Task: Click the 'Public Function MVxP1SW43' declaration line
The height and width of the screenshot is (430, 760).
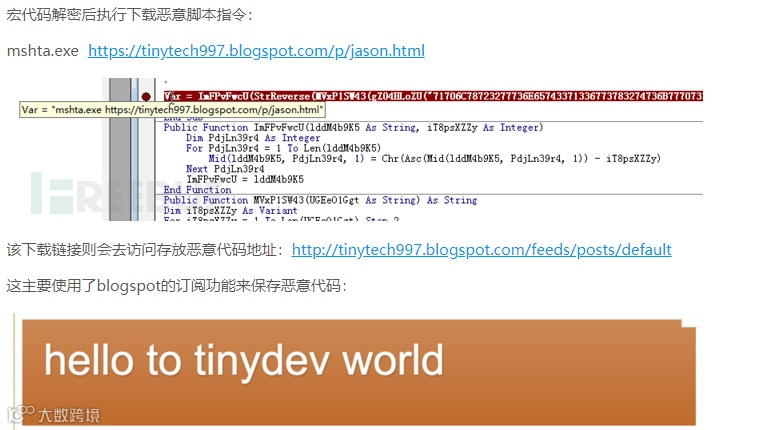Action: tap(320, 200)
